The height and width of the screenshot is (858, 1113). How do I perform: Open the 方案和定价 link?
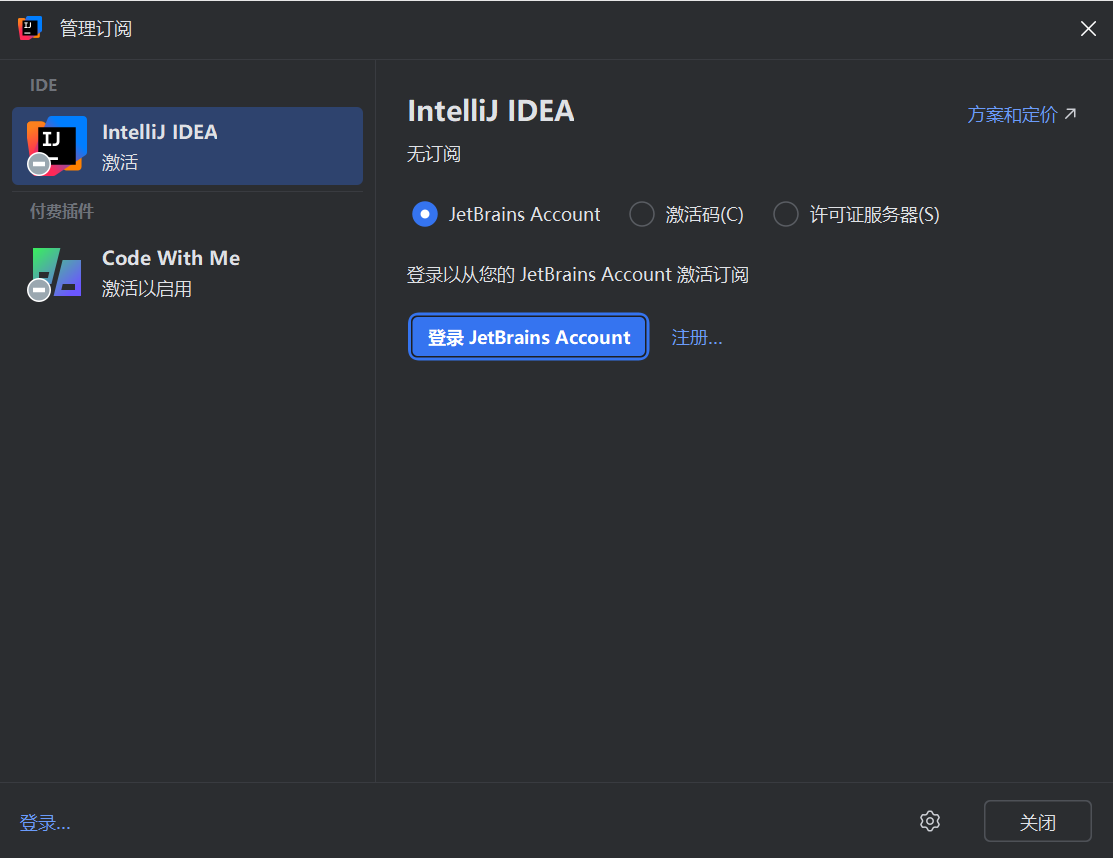[1022, 114]
